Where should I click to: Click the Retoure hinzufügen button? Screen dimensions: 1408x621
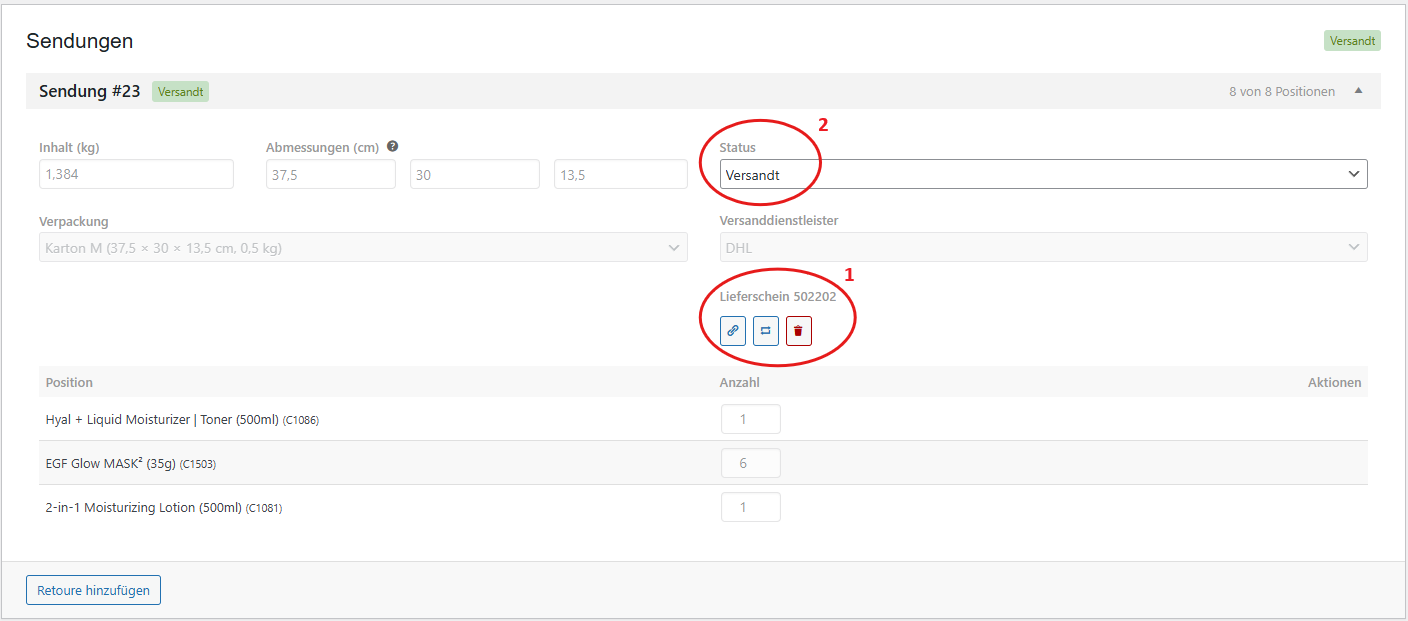click(x=93, y=590)
